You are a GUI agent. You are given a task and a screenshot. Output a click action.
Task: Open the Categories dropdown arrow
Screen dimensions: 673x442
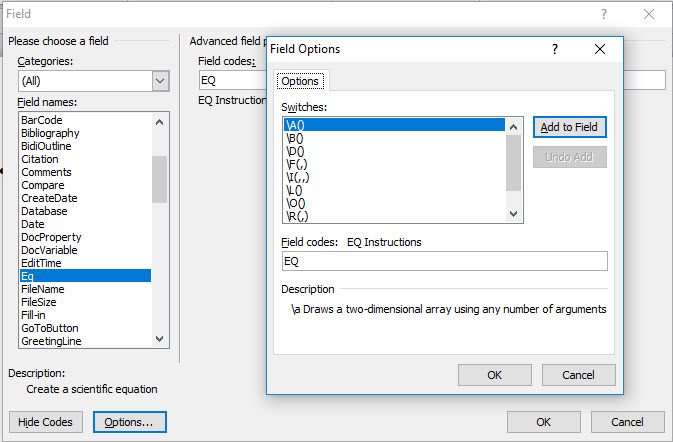[x=160, y=81]
